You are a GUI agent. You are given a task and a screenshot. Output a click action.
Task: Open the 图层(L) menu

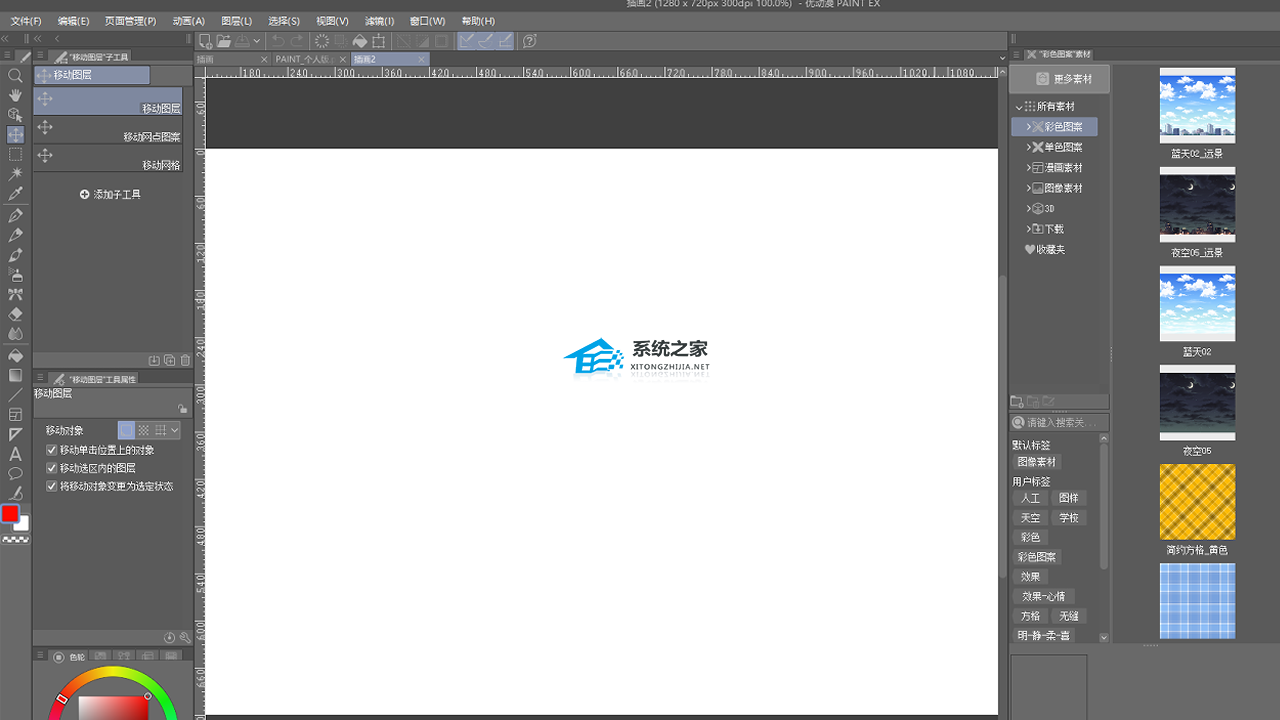coord(236,21)
